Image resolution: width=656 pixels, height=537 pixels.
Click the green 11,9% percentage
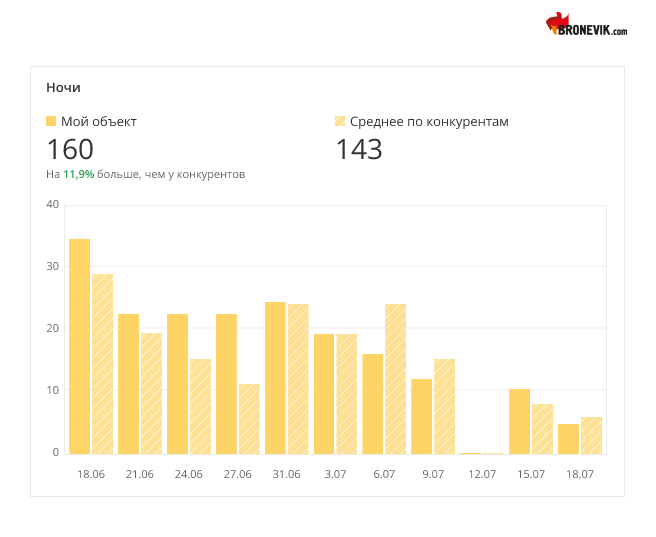tap(79, 174)
